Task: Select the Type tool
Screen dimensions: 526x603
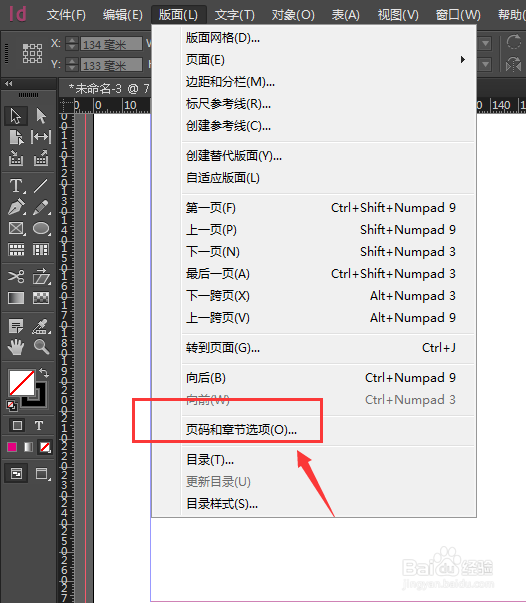Action: coord(16,186)
